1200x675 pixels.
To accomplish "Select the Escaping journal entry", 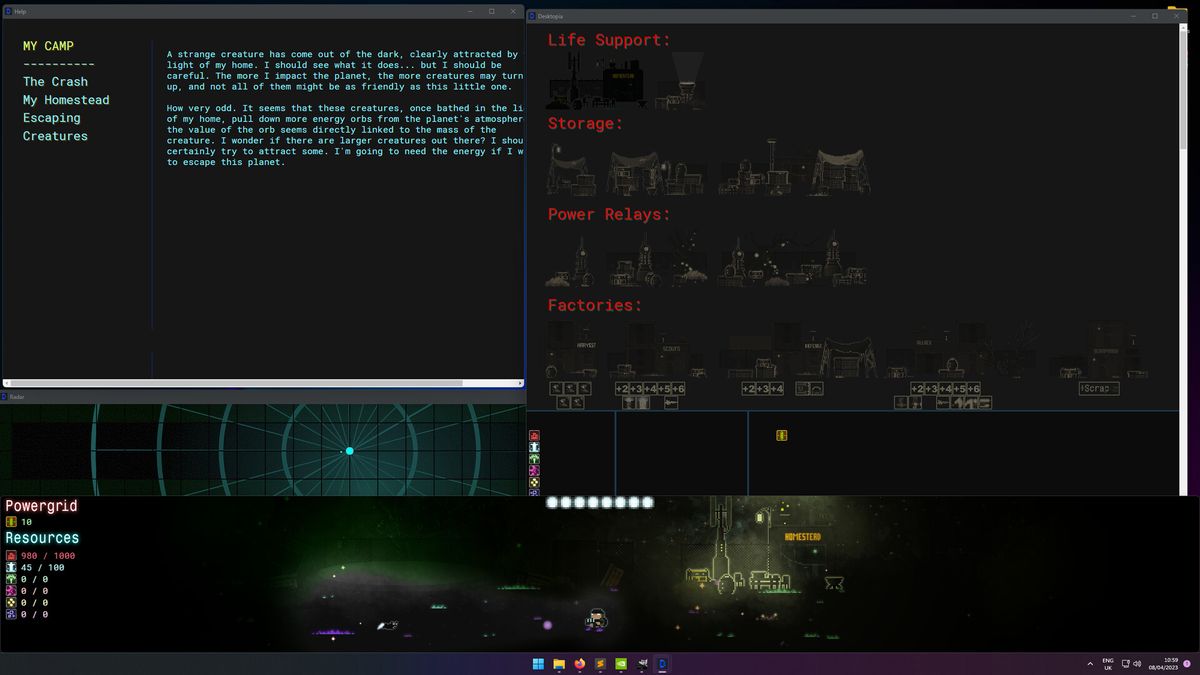I will click(x=52, y=118).
